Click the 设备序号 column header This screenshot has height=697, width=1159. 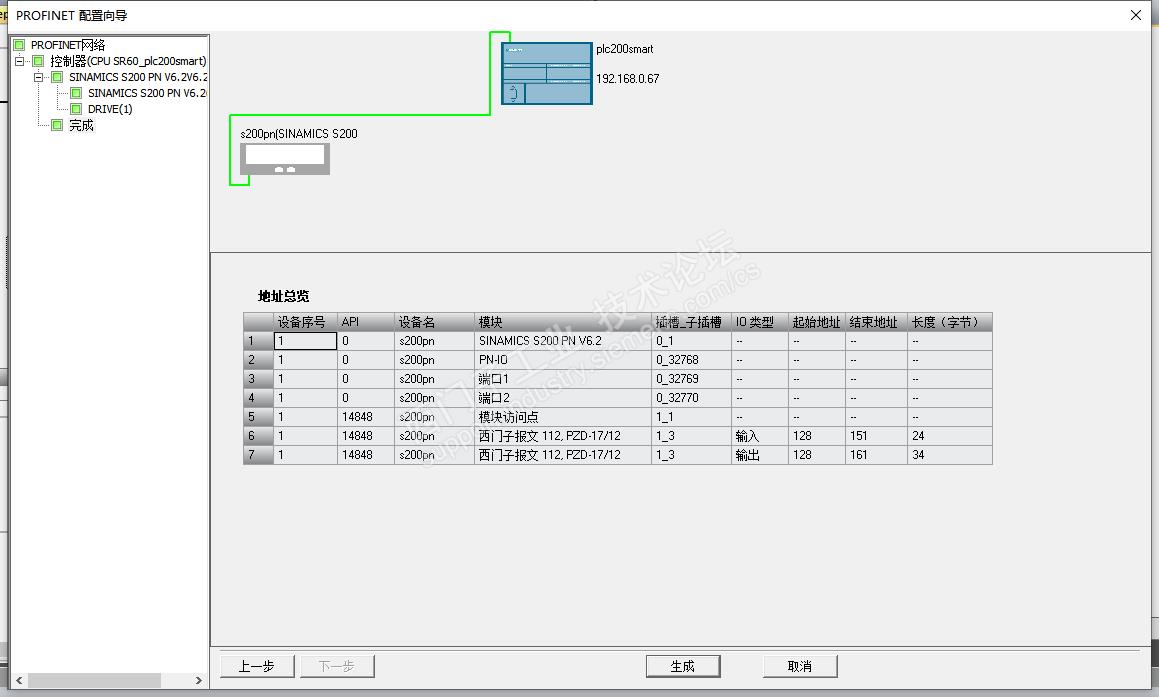tap(305, 322)
